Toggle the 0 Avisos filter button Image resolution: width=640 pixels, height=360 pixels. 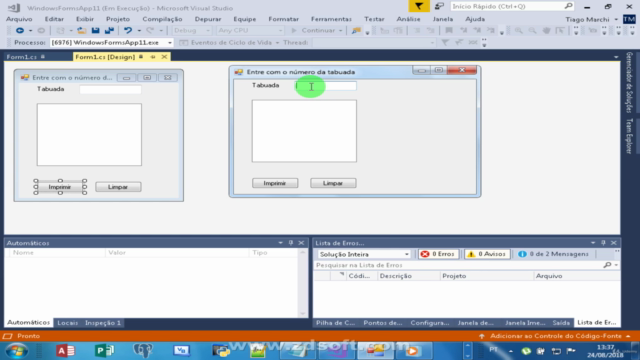point(487,254)
